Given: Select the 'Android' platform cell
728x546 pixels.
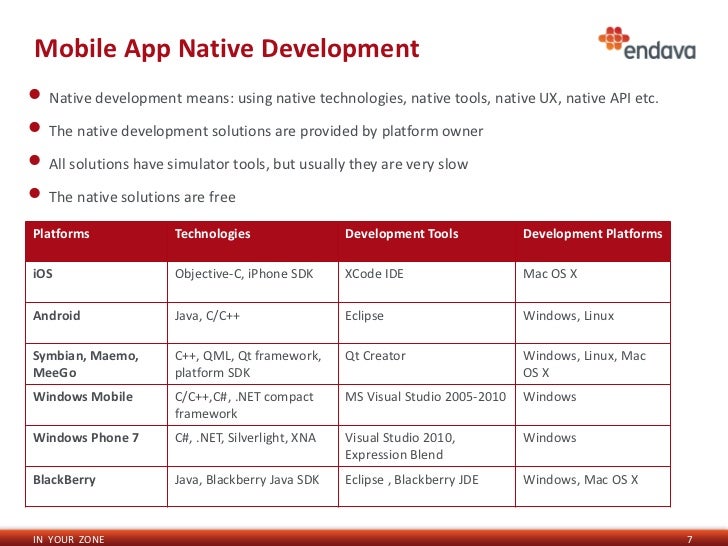Looking at the screenshot, I should [96, 323].
